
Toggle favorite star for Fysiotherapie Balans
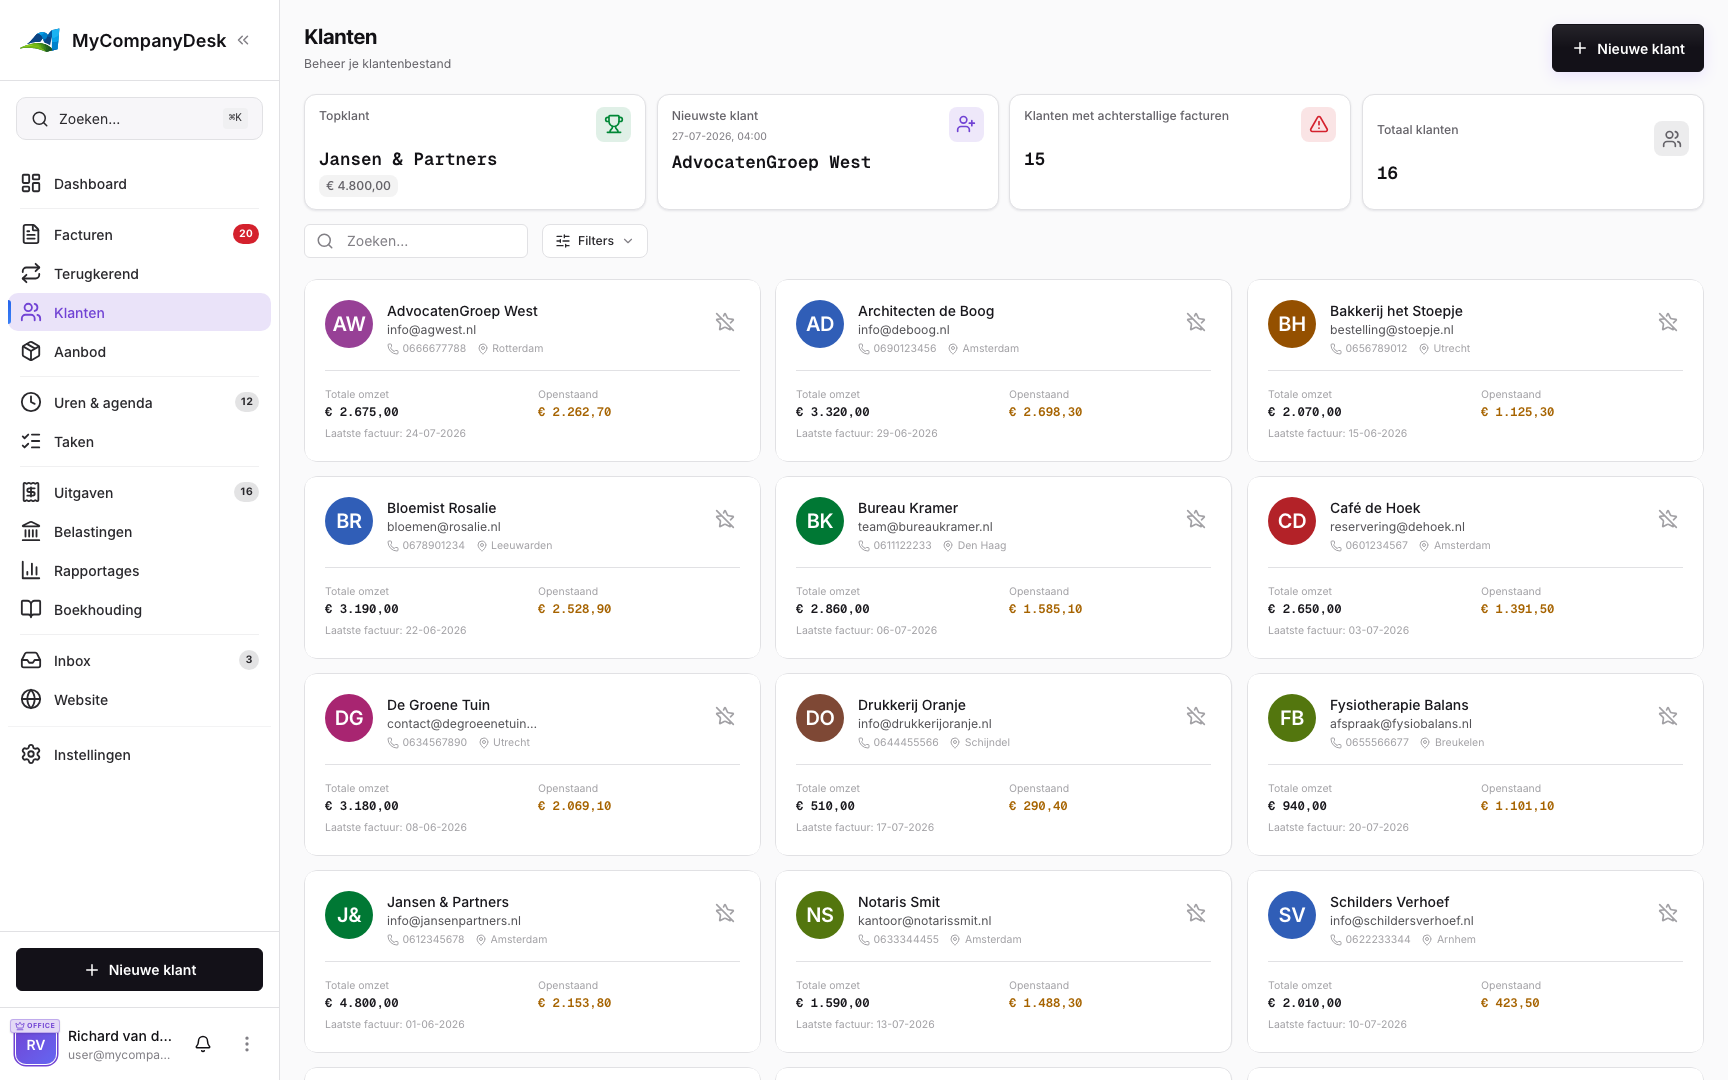point(1668,716)
